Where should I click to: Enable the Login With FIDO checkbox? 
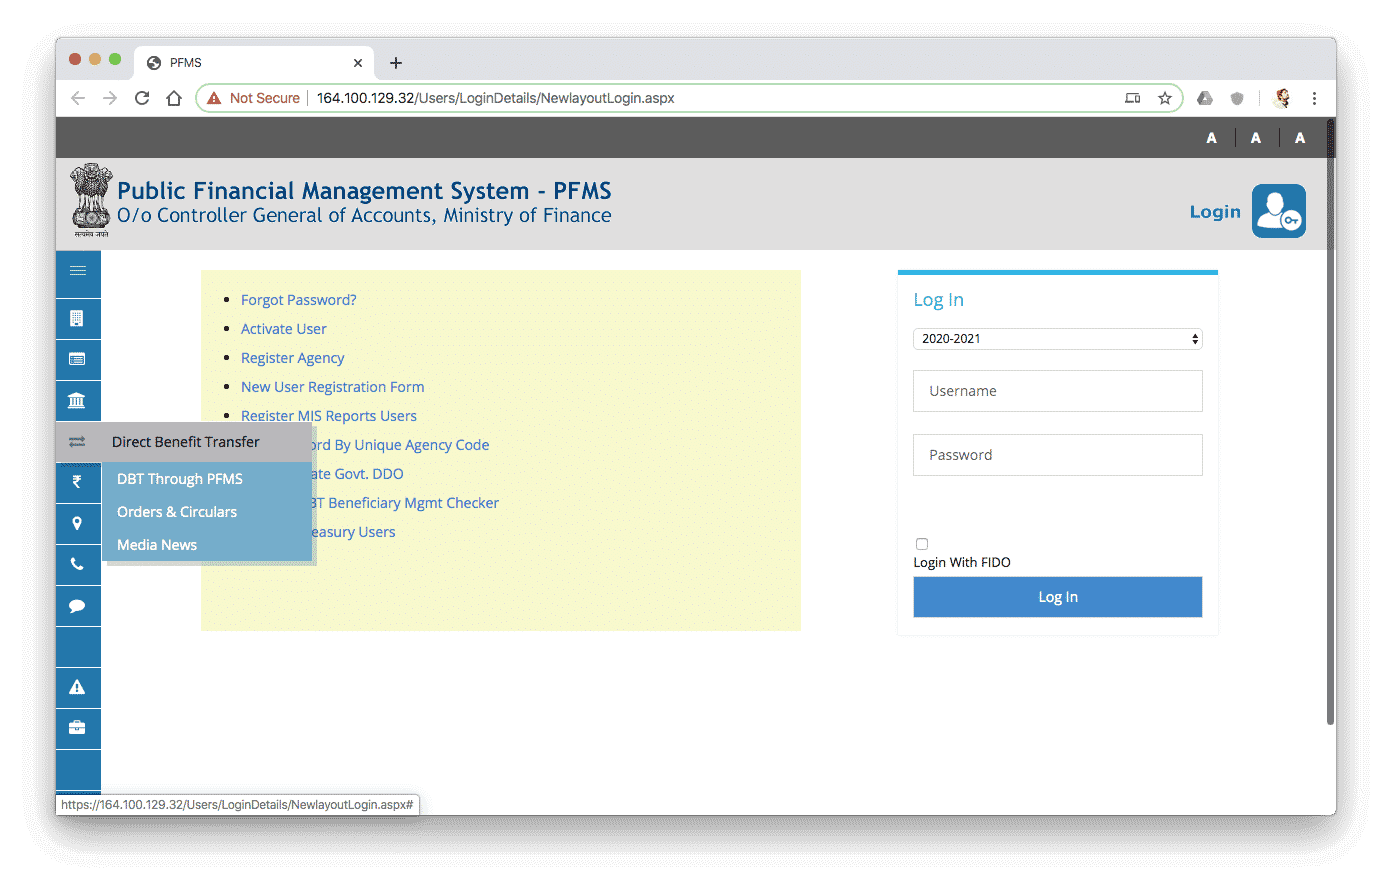(x=921, y=544)
